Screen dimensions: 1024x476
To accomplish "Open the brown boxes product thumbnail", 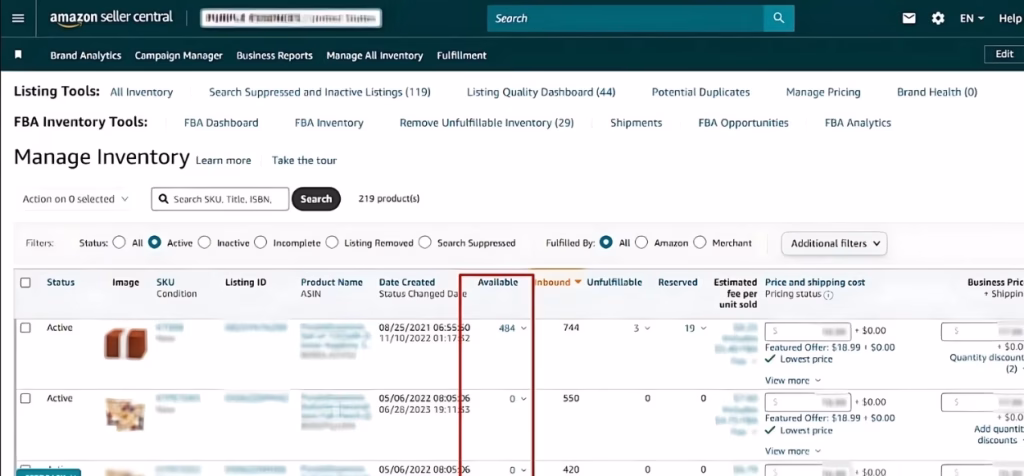I will [125, 344].
